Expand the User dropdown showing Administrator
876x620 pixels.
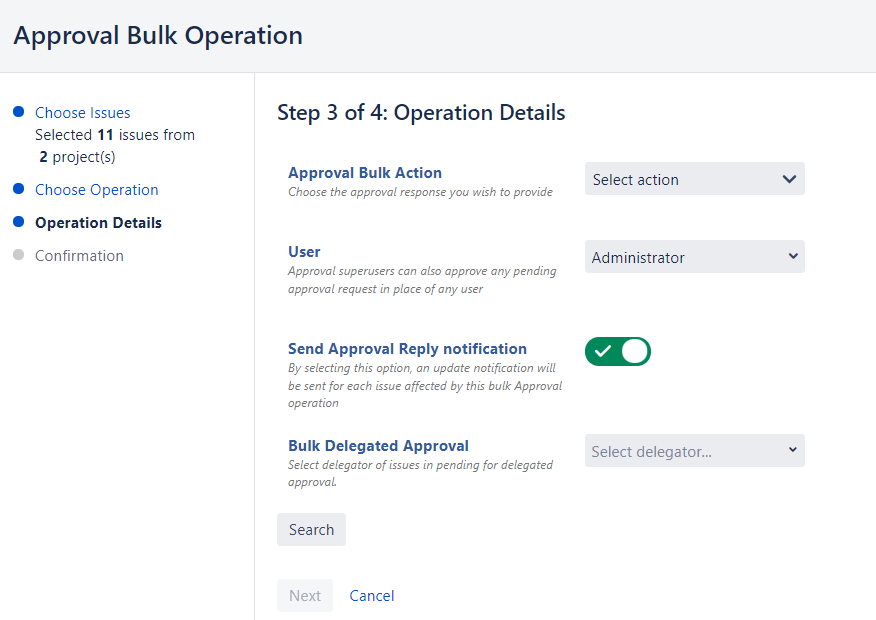pyautogui.click(x=694, y=257)
